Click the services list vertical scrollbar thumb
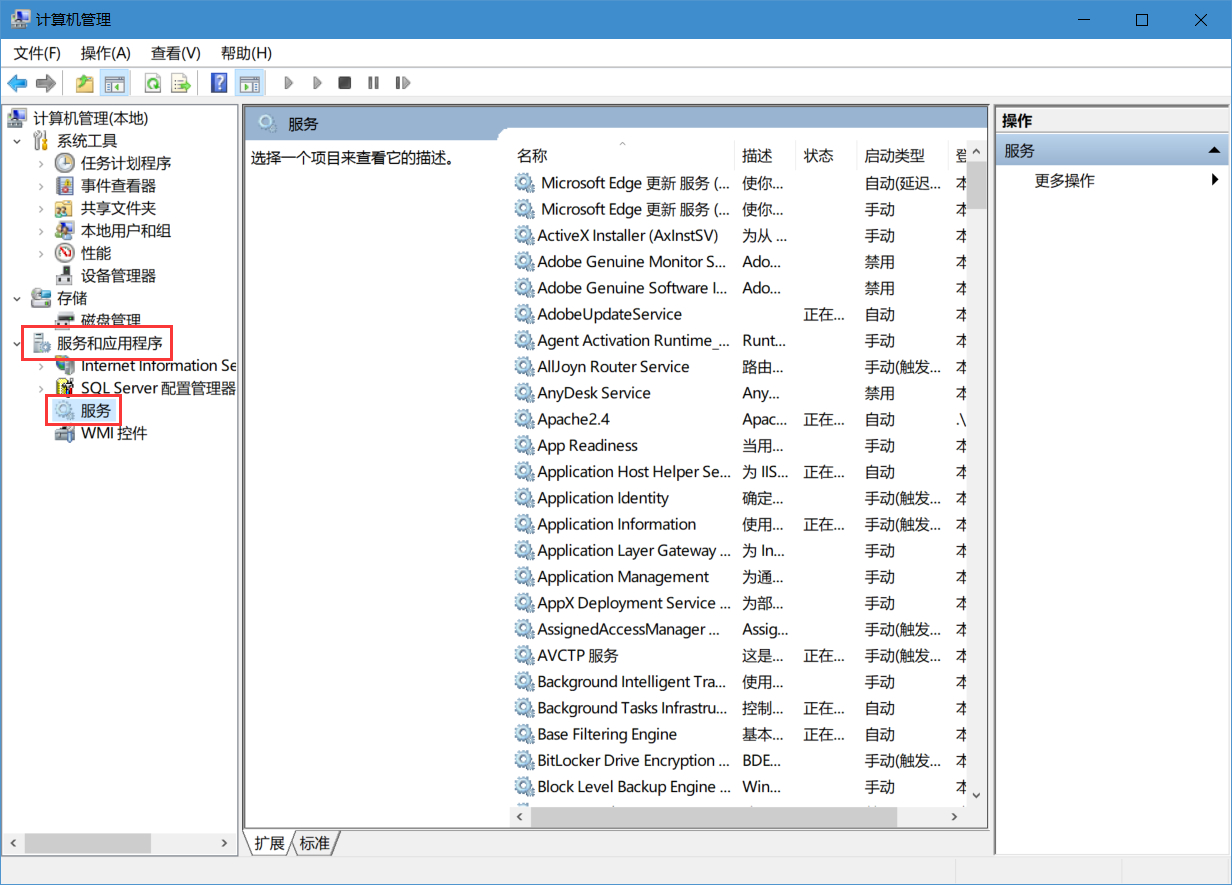Image resolution: width=1232 pixels, height=885 pixels. (977, 185)
